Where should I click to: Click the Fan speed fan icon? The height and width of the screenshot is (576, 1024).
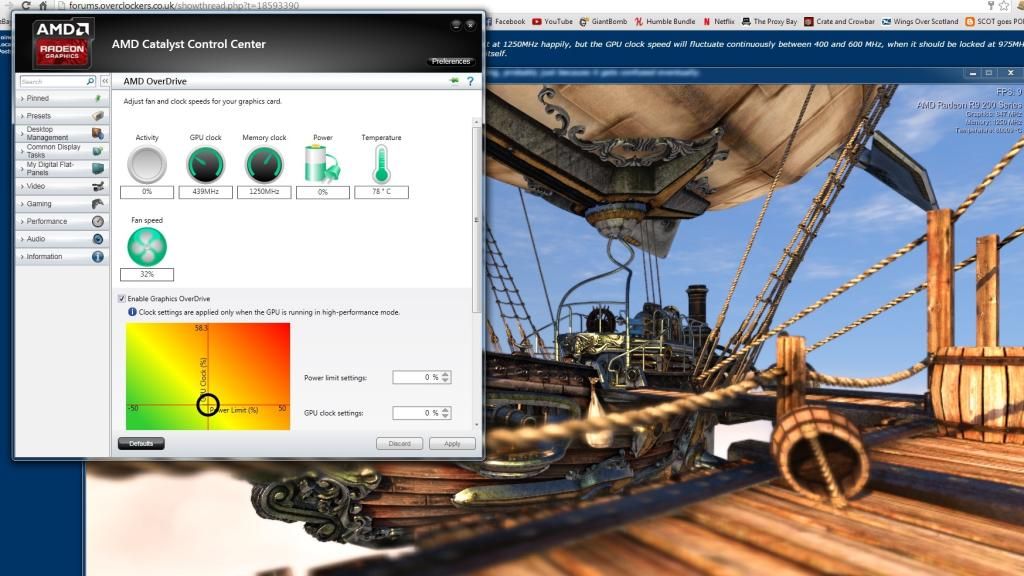(x=147, y=246)
